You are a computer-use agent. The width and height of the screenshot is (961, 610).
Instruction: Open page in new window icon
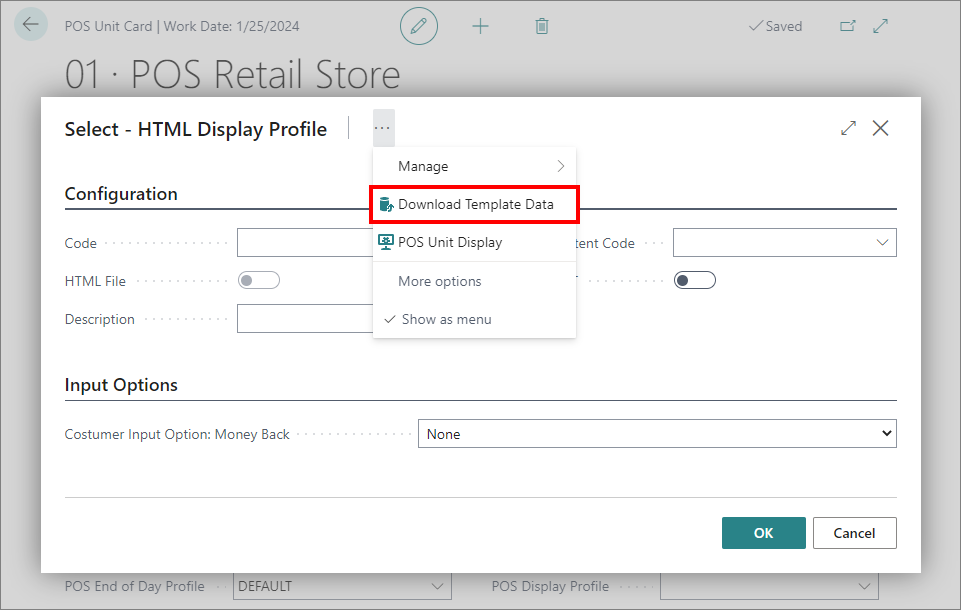coord(848,26)
